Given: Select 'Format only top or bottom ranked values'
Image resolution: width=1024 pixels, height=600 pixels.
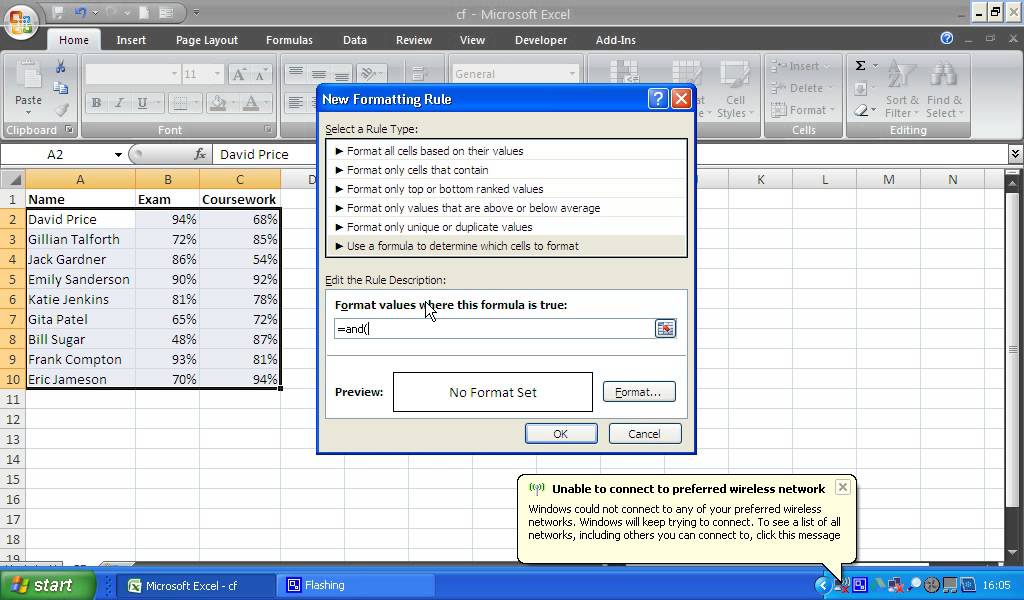Looking at the screenshot, I should pyautogui.click(x=506, y=189).
